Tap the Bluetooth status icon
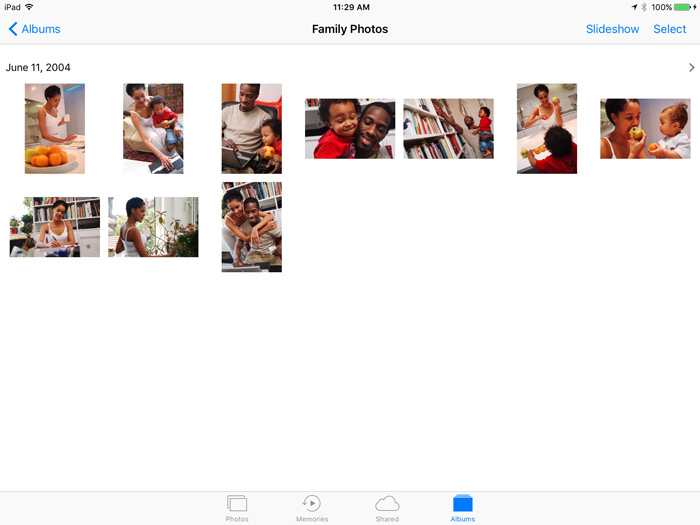The image size is (700, 525). coord(644,7)
